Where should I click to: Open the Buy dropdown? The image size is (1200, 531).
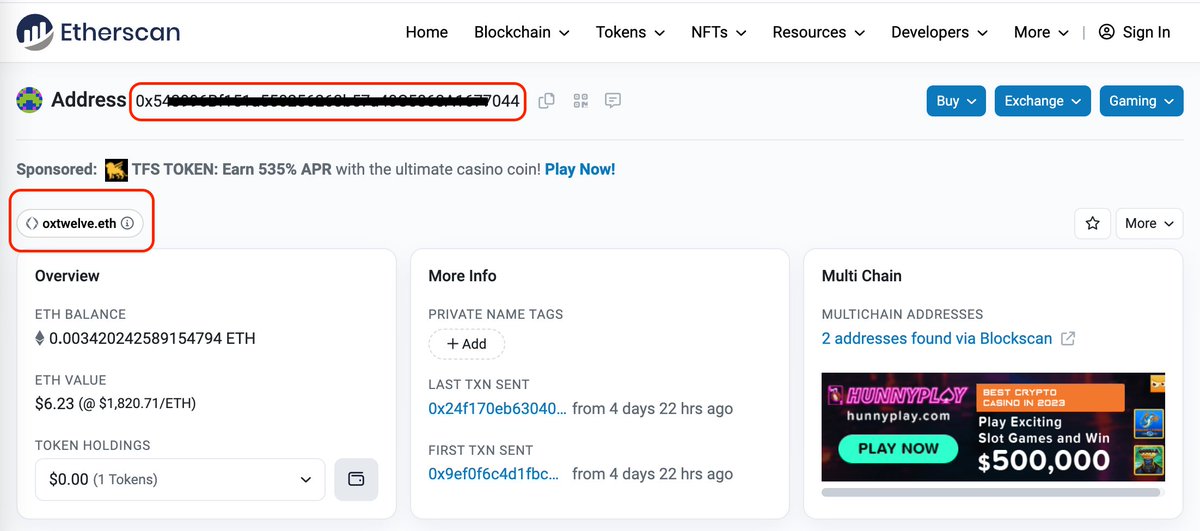point(956,101)
